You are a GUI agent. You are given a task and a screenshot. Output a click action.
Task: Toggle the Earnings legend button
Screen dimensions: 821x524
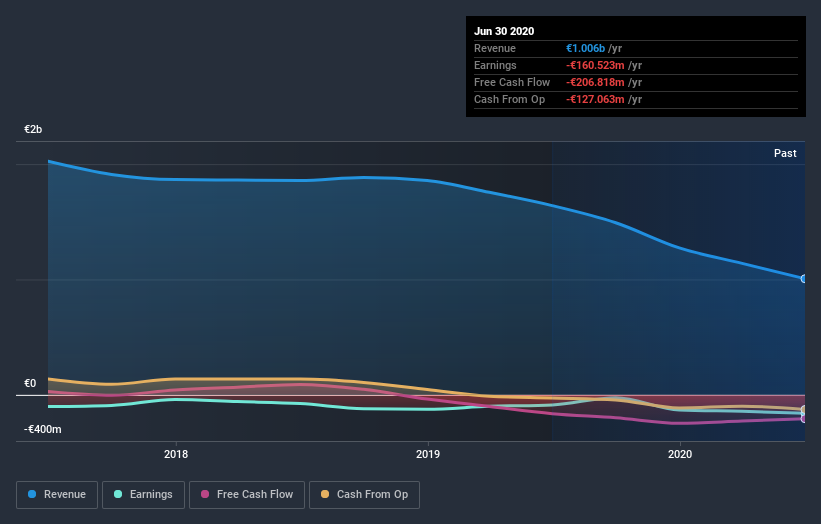pyautogui.click(x=143, y=495)
